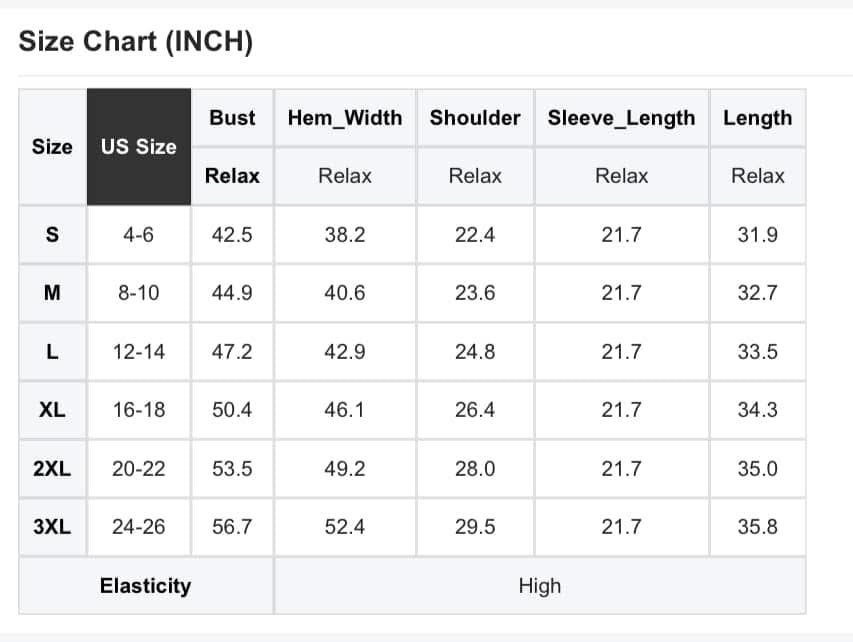
Task: Click the Size Chart (INCH) title
Action: 136,42
